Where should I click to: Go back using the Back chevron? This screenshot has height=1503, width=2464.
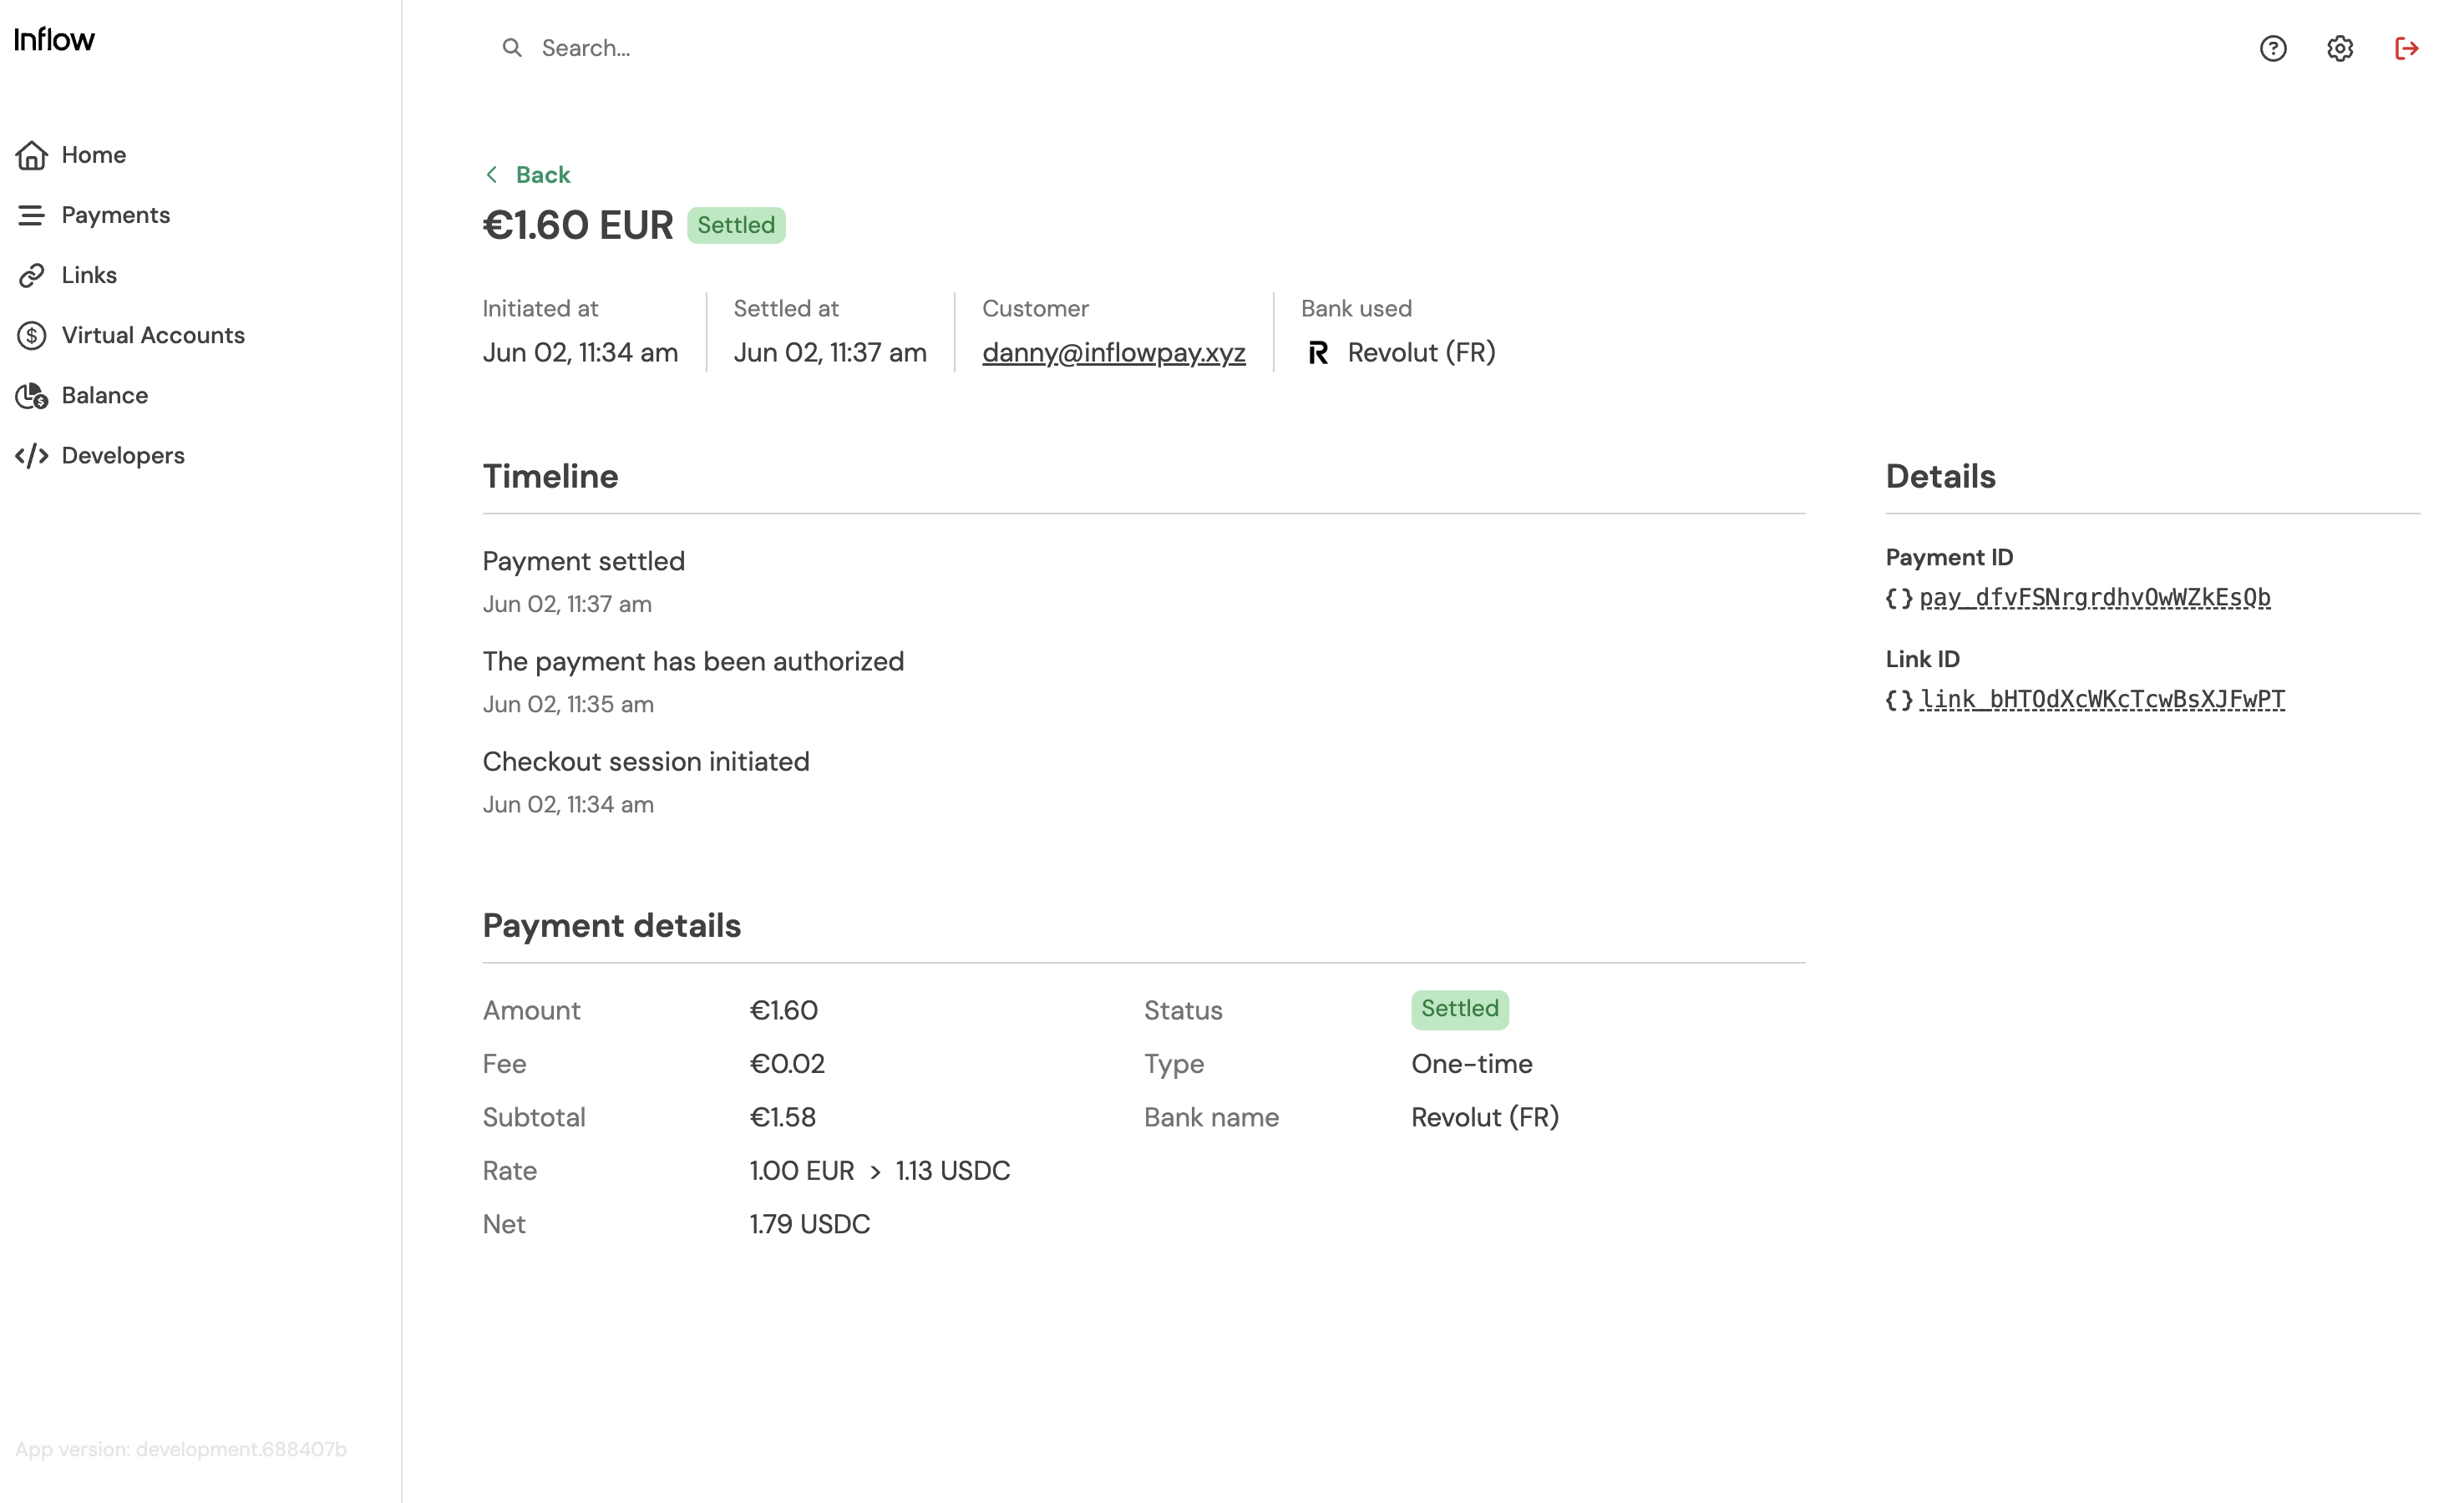[x=492, y=175]
